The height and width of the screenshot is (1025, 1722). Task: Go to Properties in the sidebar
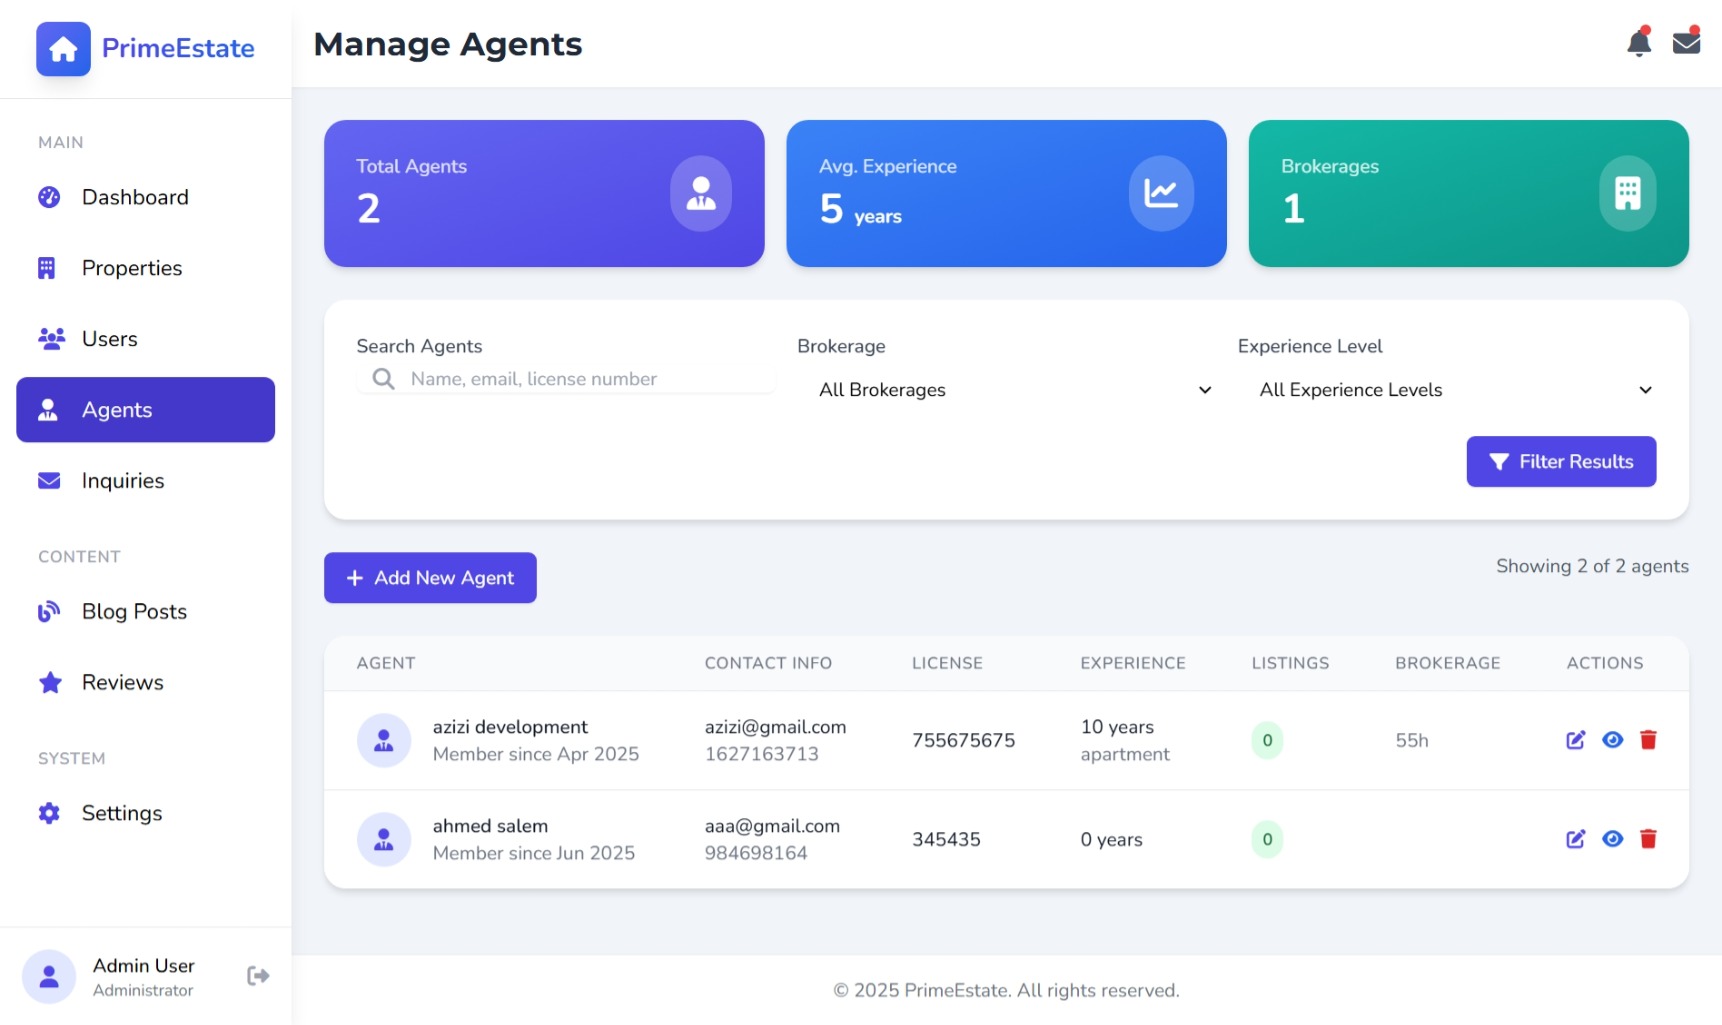point(132,269)
